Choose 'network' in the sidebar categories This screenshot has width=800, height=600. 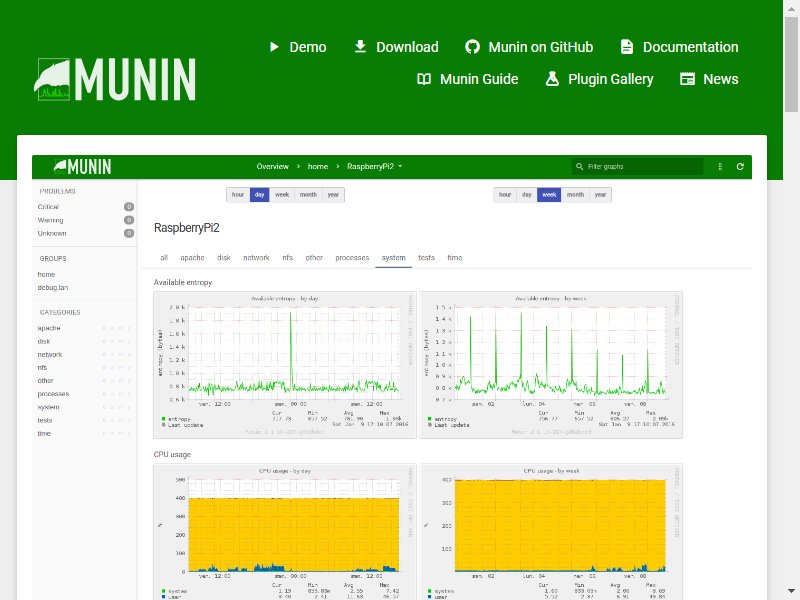[x=49, y=355]
